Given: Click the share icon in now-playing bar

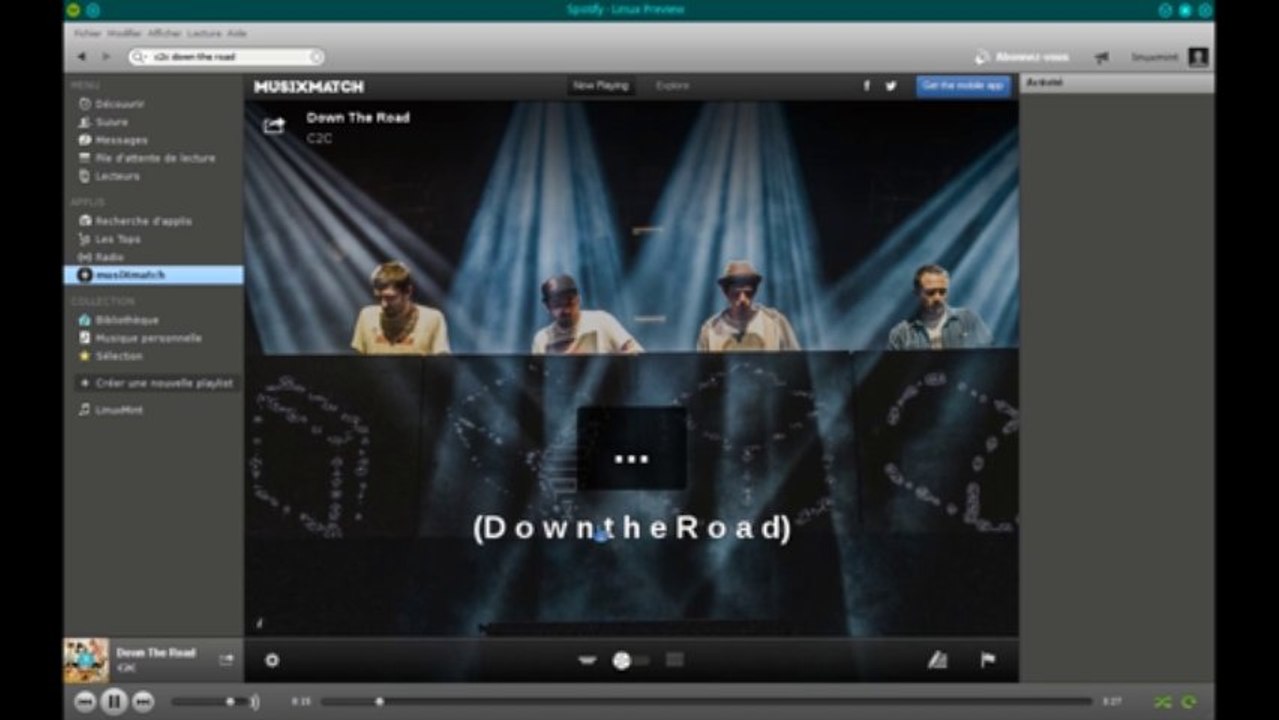Looking at the screenshot, I should point(226,660).
